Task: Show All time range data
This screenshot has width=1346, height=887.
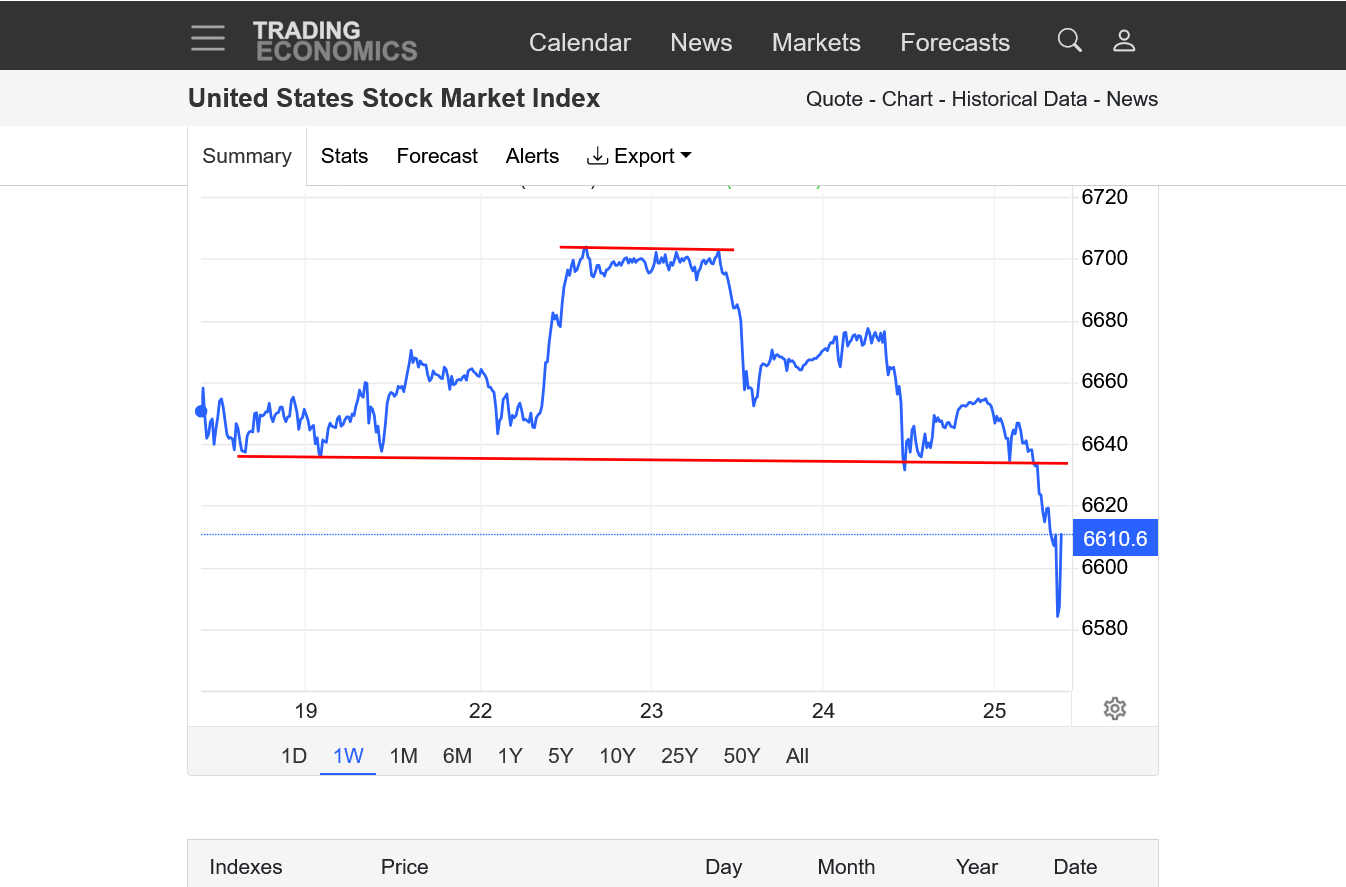Action: 797,756
